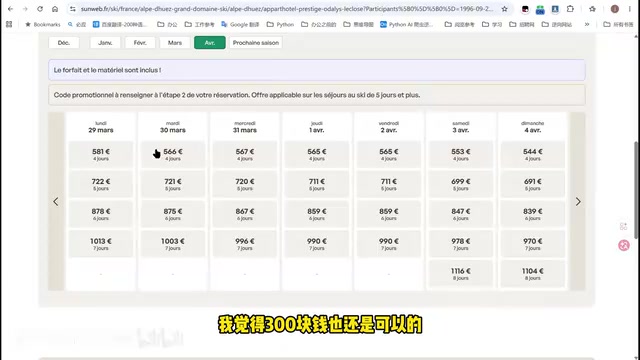Image resolution: width=640 pixels, height=360 pixels.
Task: Click the page vertical scrollbar
Action: (636, 190)
